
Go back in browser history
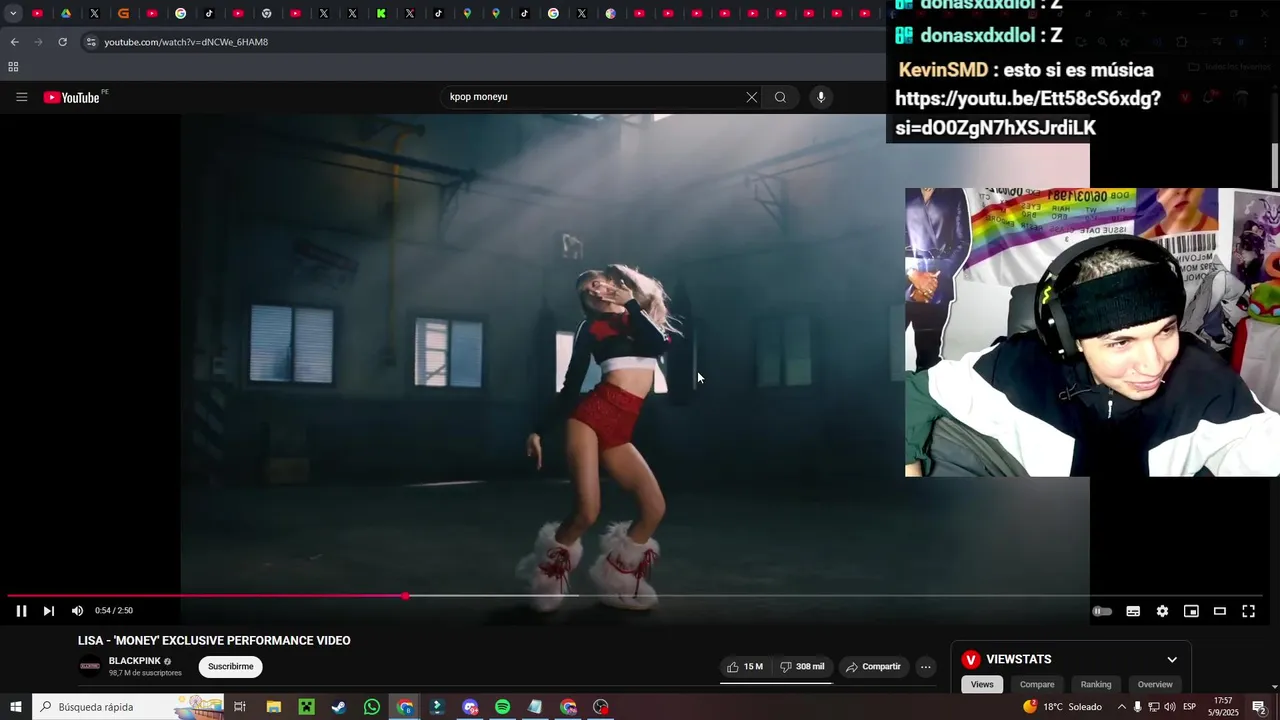[x=14, y=42]
